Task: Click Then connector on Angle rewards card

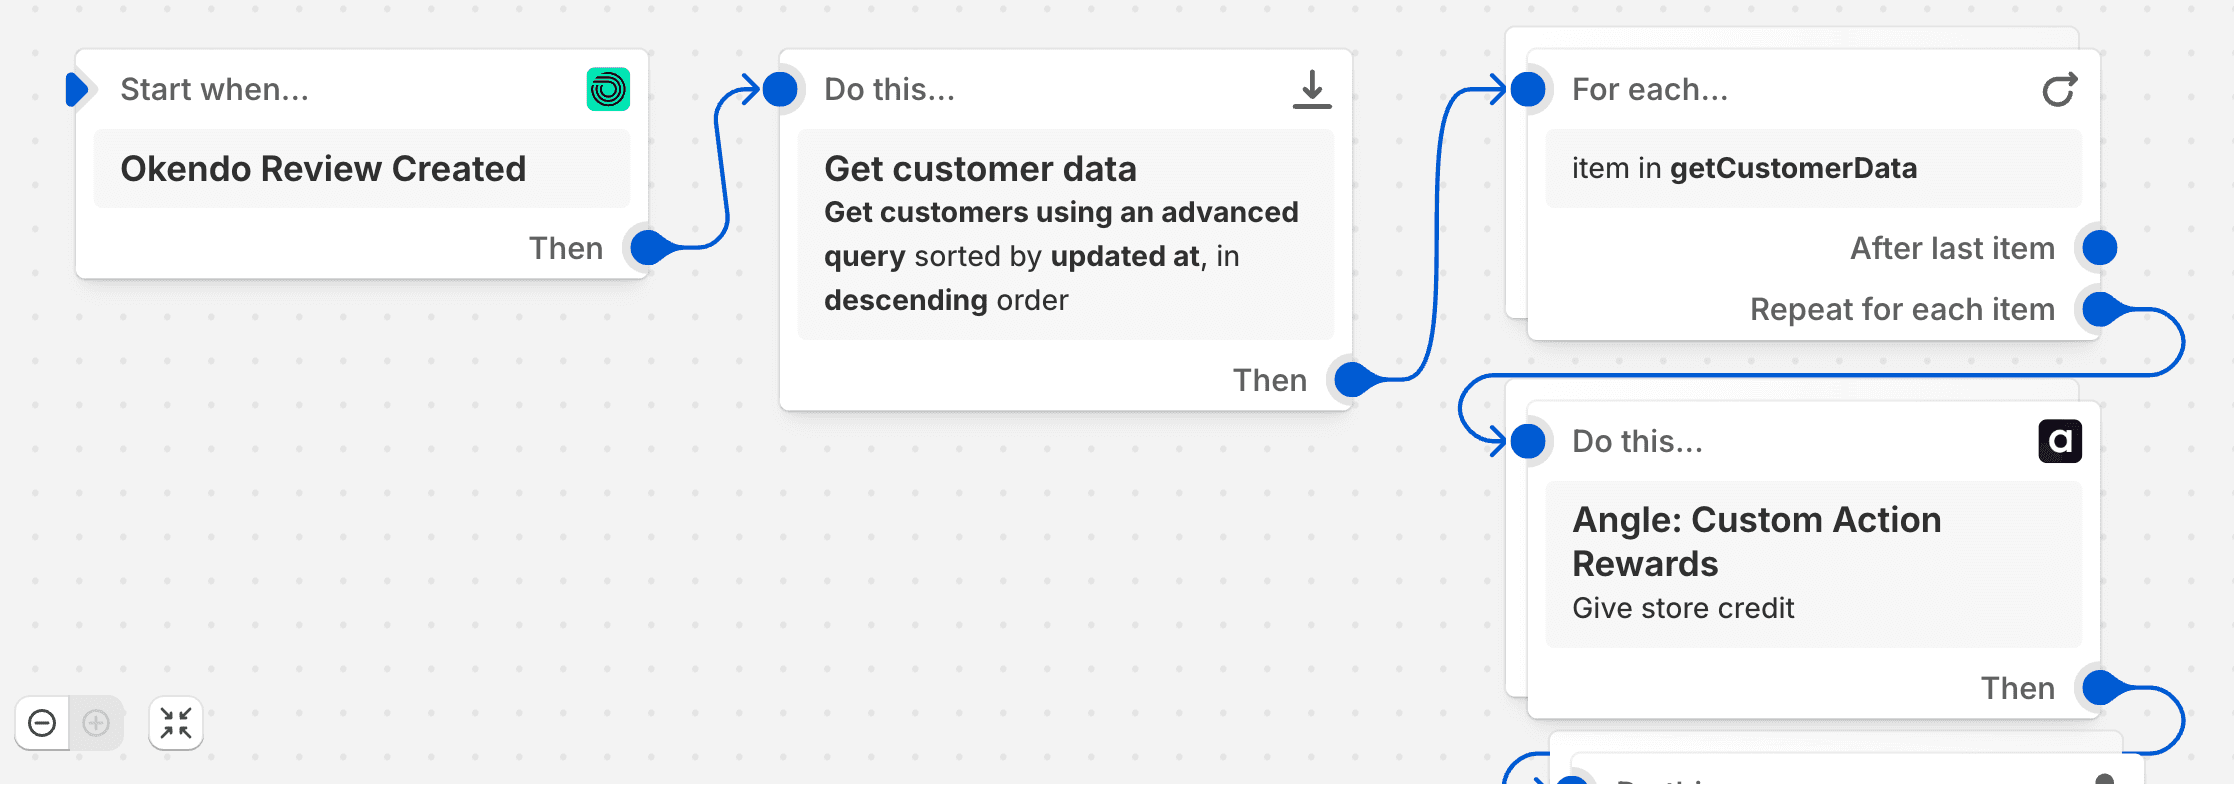Action: pyautogui.click(x=2099, y=688)
